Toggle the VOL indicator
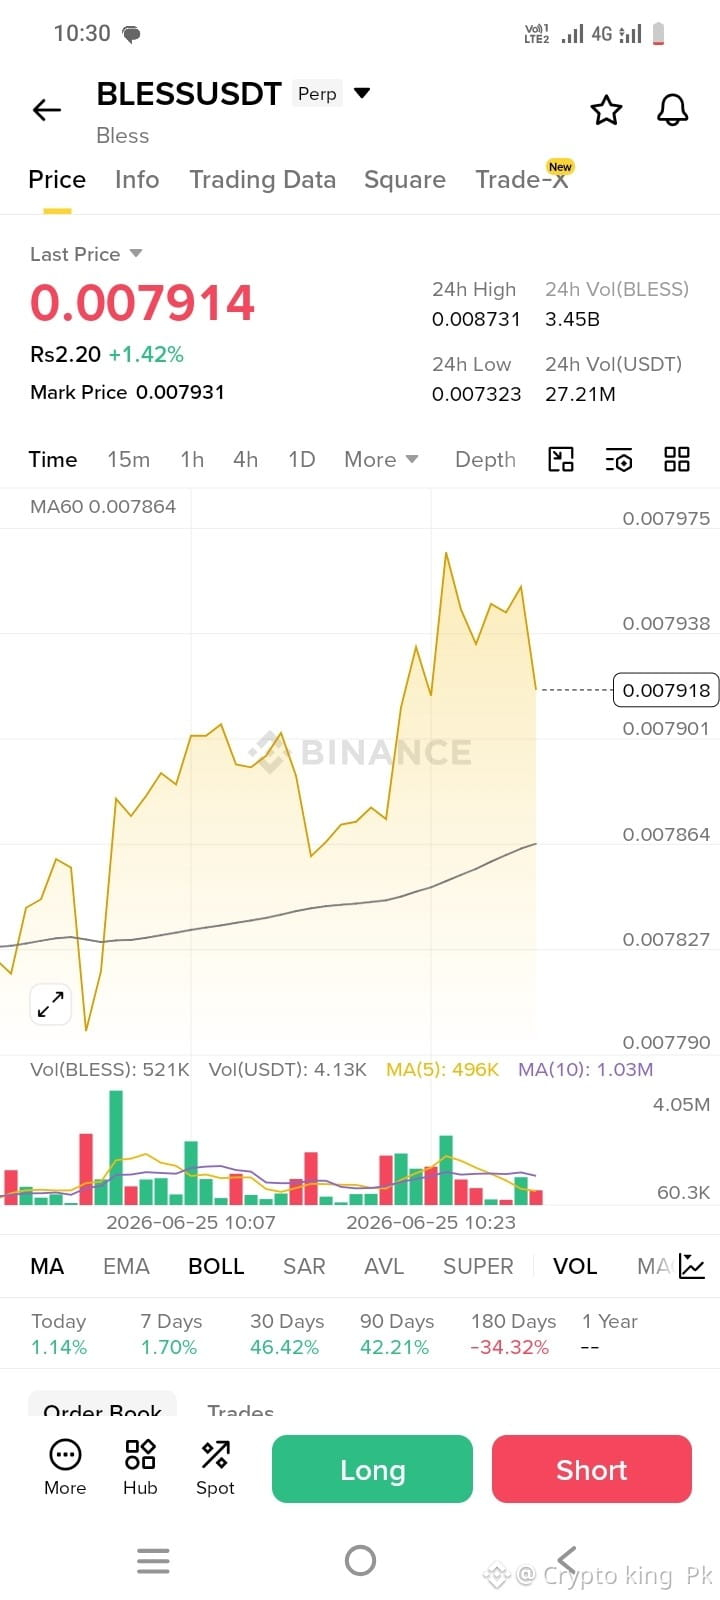This screenshot has height=1600, width=720. point(575,1266)
